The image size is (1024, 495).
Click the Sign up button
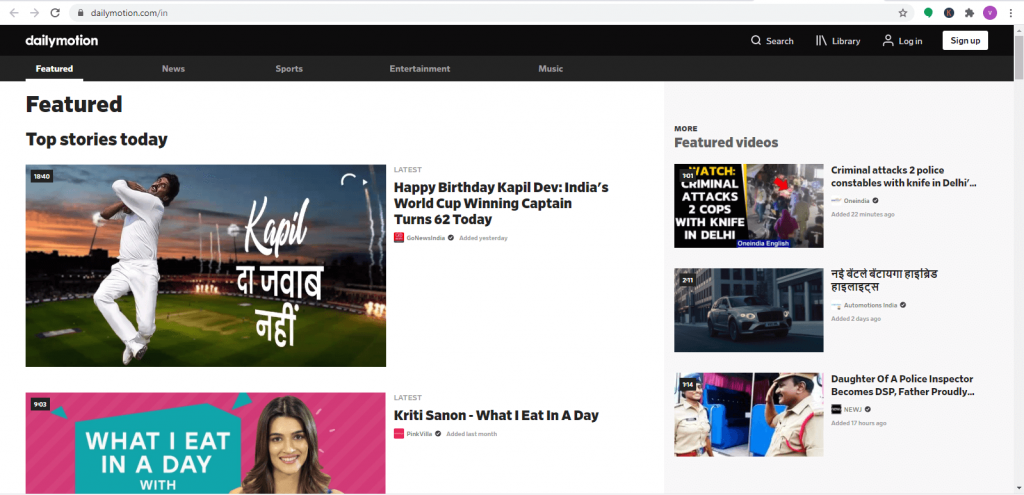click(x=965, y=40)
